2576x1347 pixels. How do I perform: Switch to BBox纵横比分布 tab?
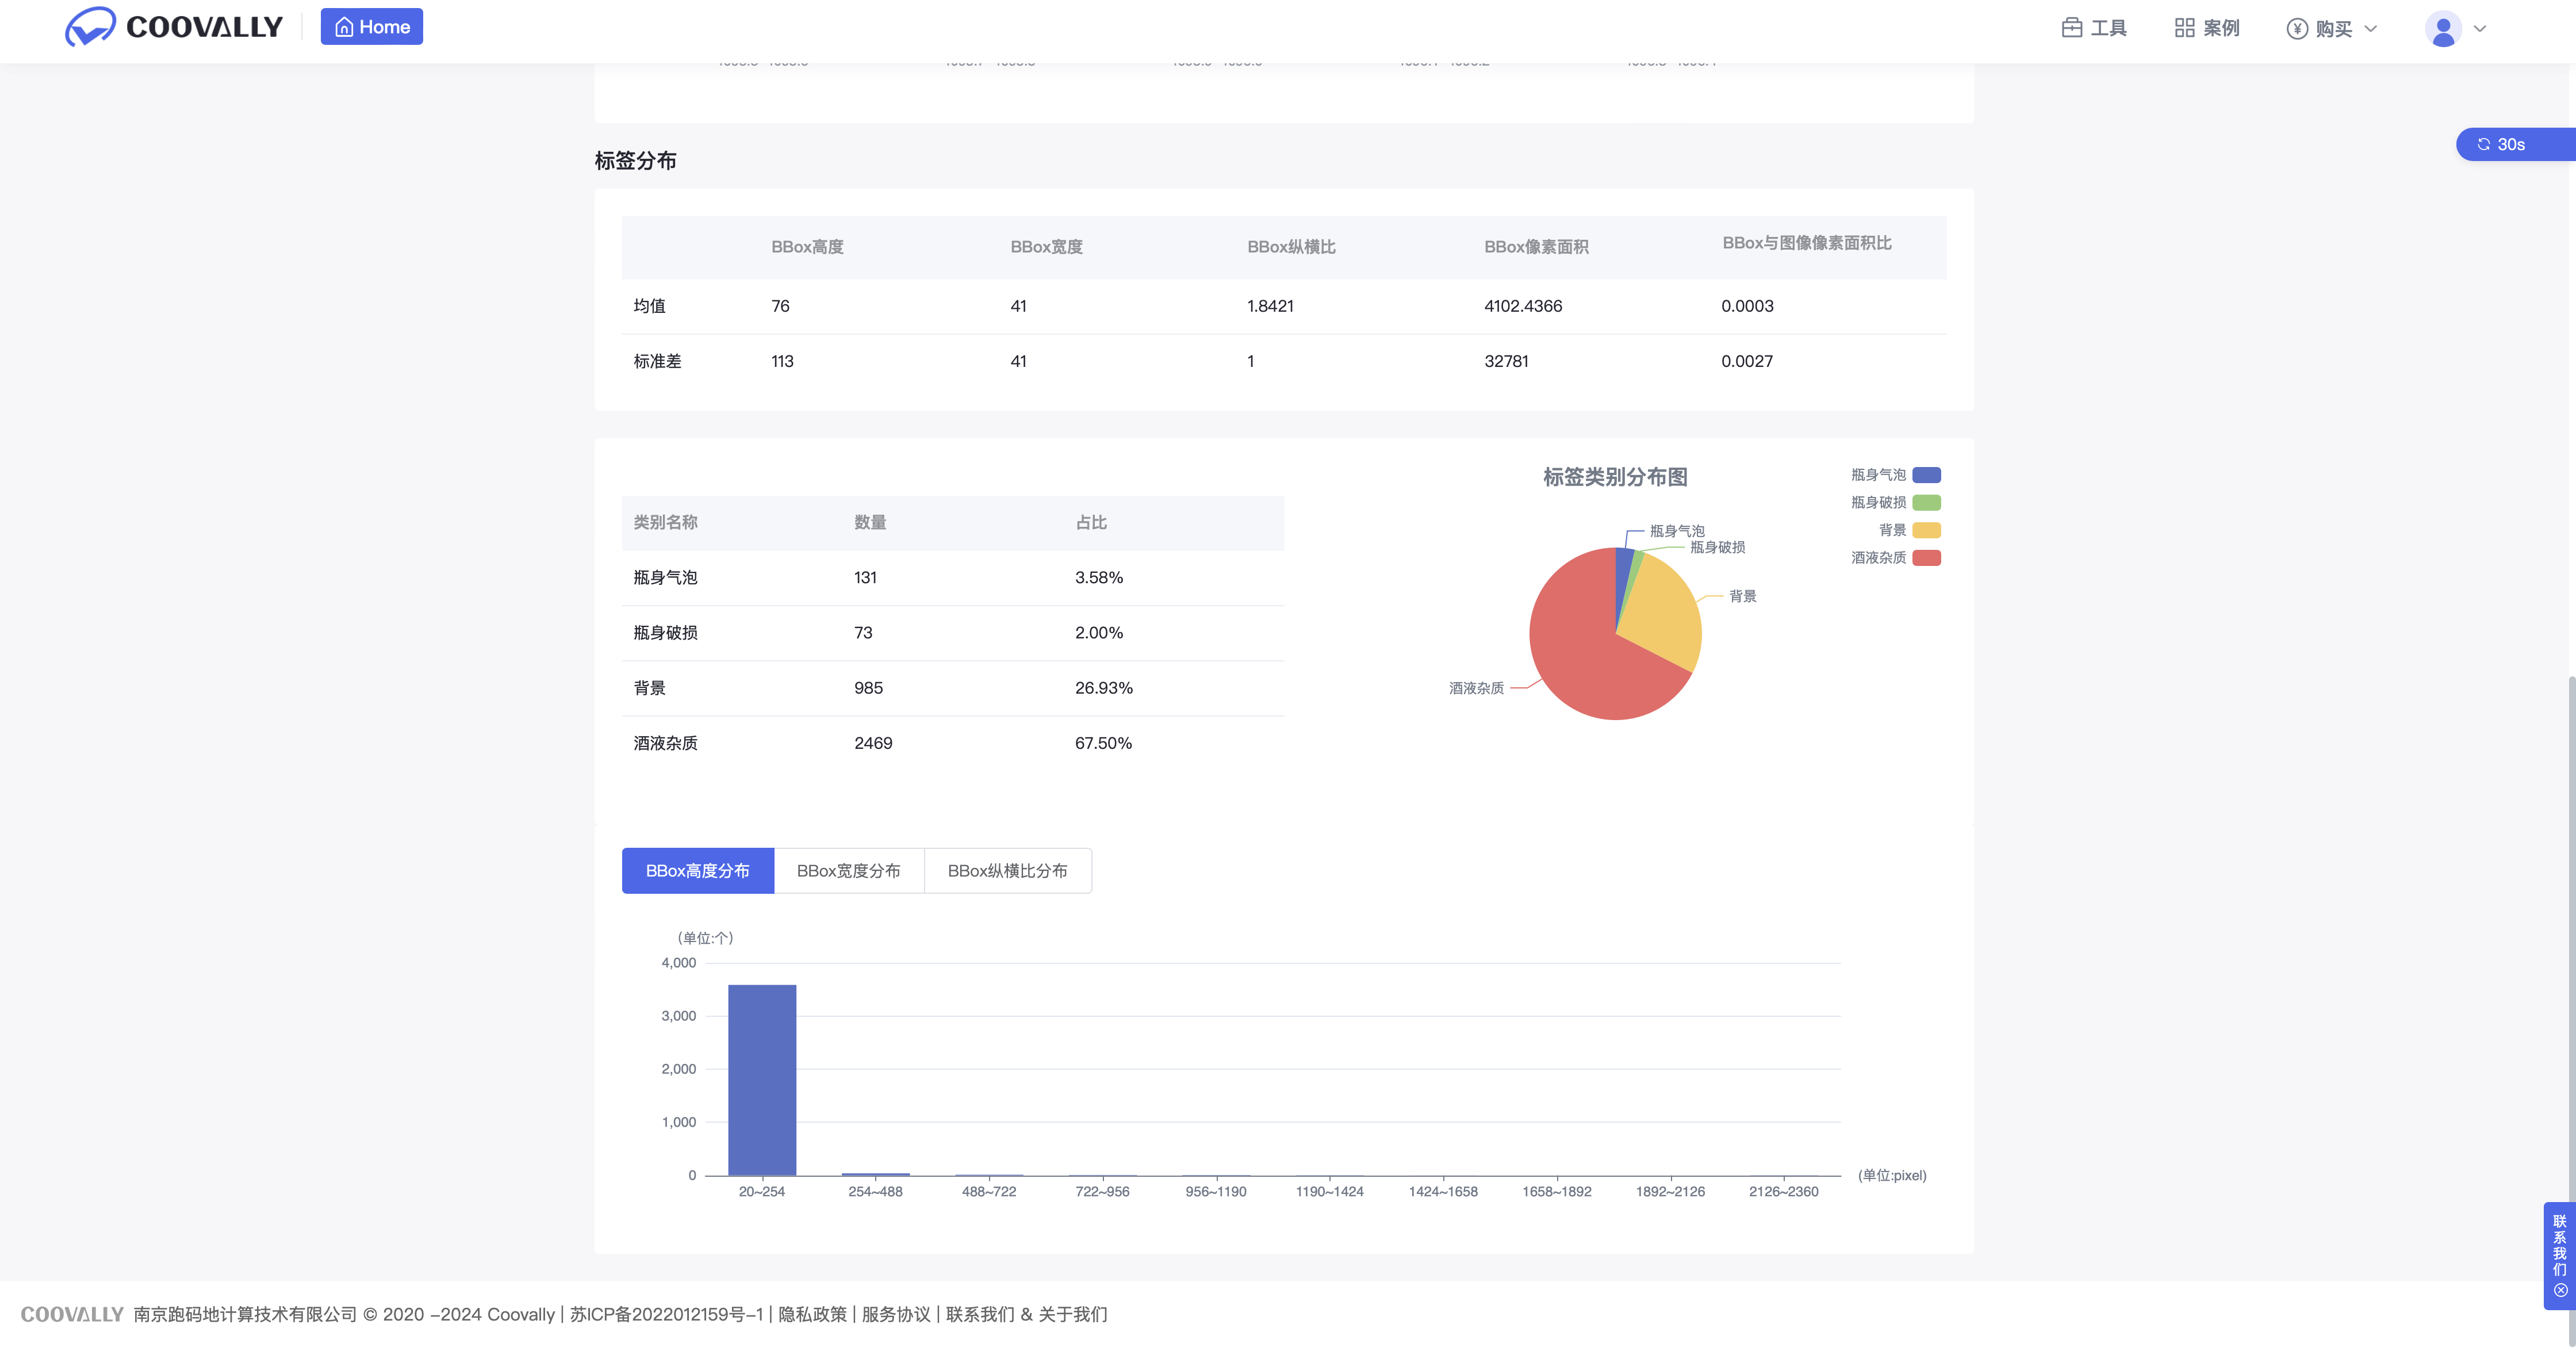(x=1007, y=871)
